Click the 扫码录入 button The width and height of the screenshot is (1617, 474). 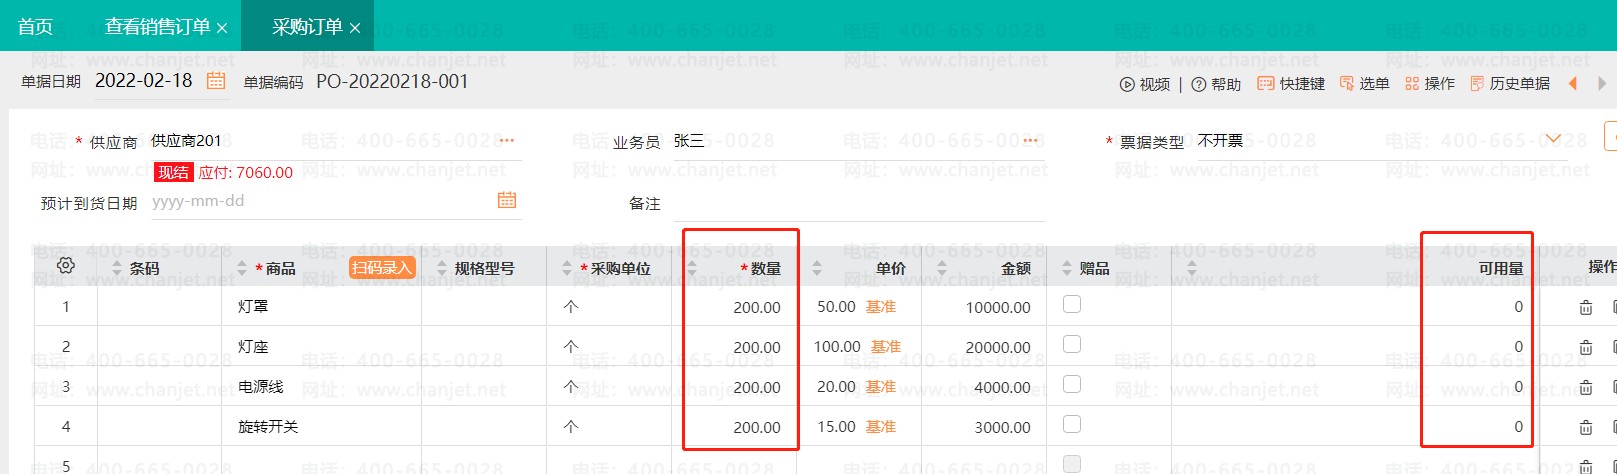pyautogui.click(x=382, y=267)
